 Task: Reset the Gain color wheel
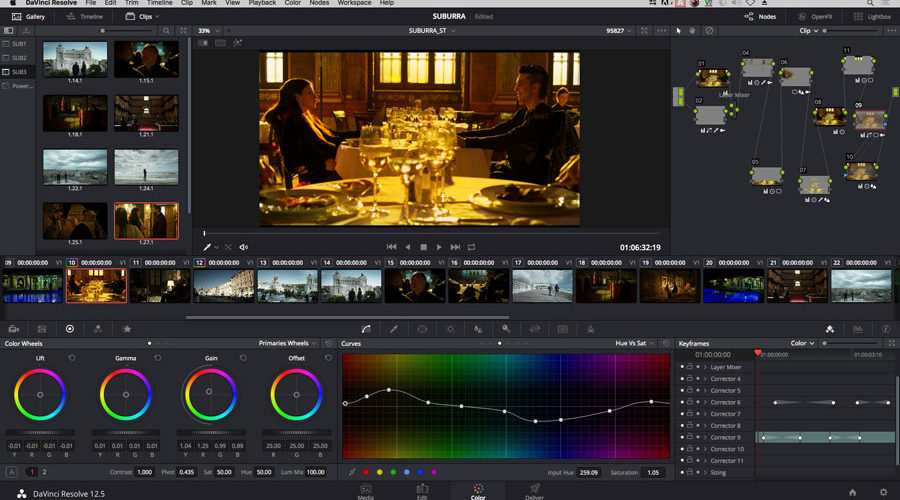click(x=243, y=358)
